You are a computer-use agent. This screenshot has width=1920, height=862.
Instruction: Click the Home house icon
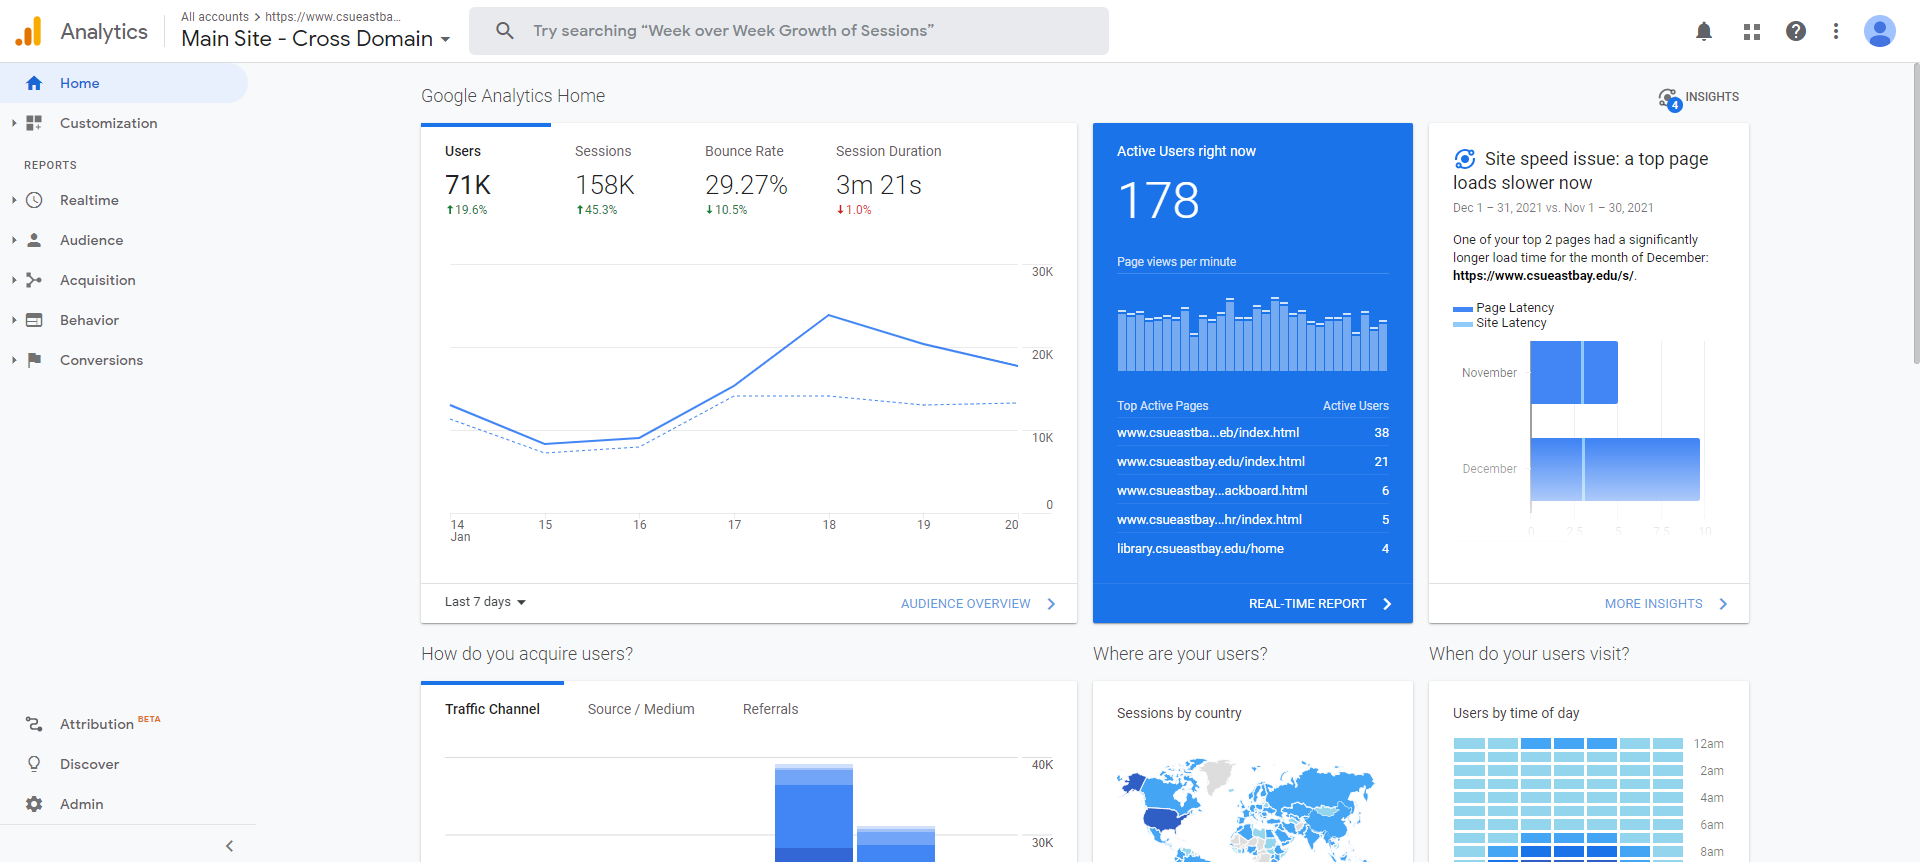pyautogui.click(x=34, y=83)
